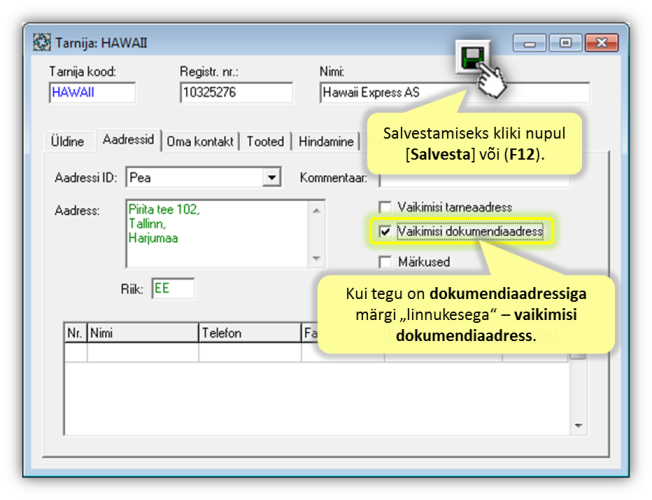
Task: Switch to the Üldine tab
Action: (68, 142)
